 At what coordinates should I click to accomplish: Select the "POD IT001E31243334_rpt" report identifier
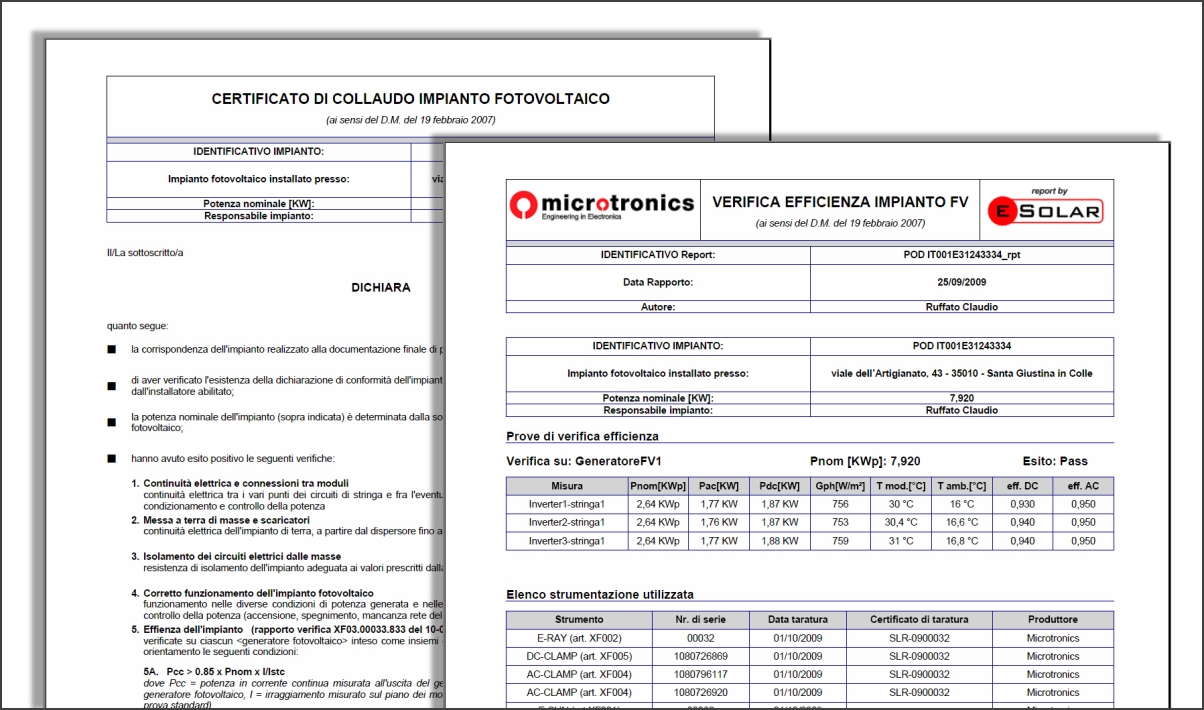[961, 255]
